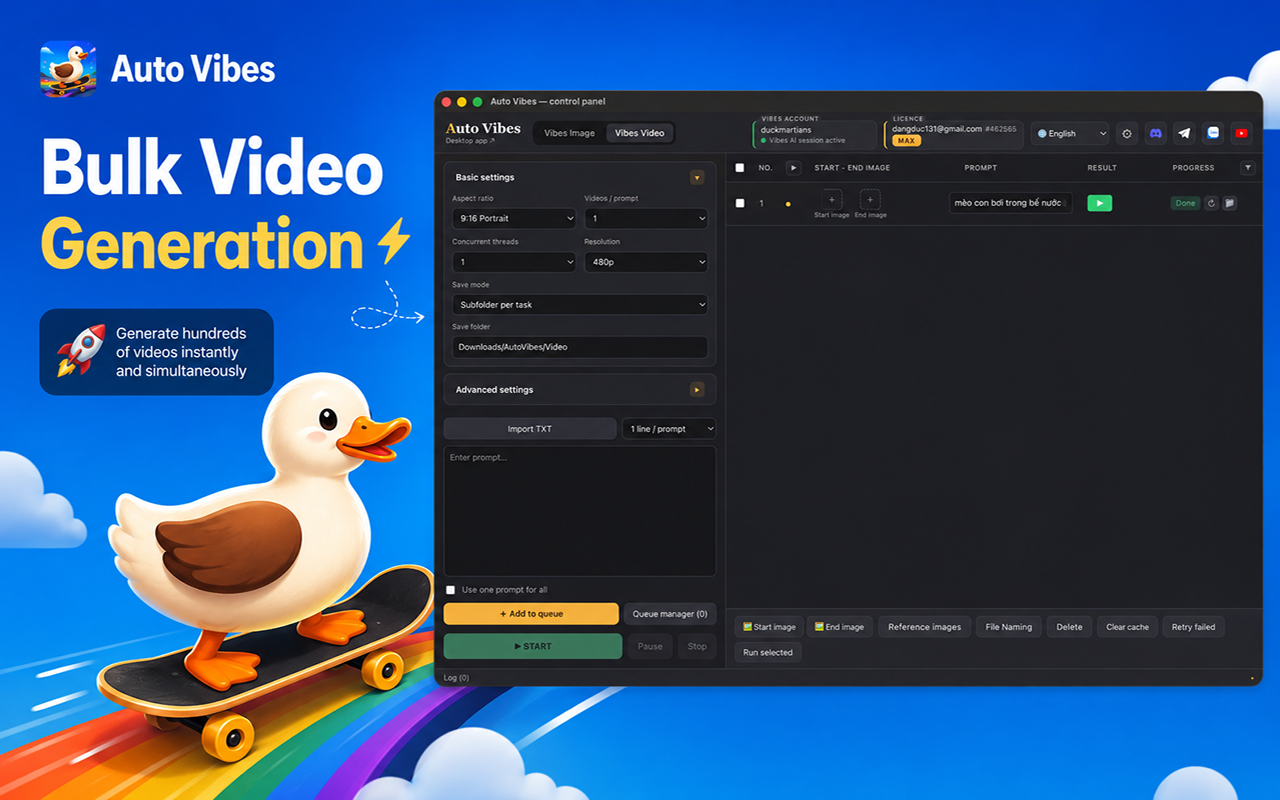The height and width of the screenshot is (800, 1280).
Task: Change the Resolution dropdown from 480p
Action: [646, 262]
